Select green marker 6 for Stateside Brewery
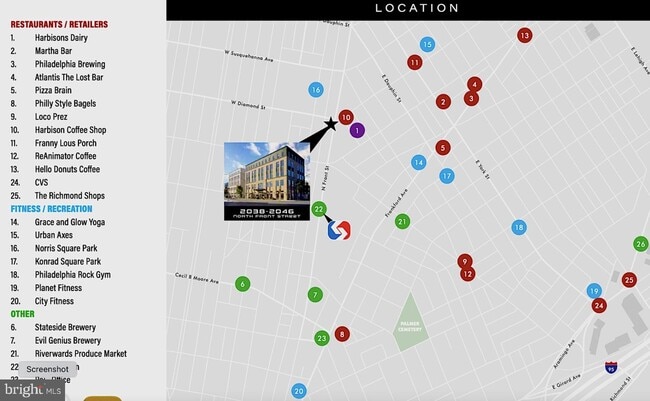 pos(242,284)
